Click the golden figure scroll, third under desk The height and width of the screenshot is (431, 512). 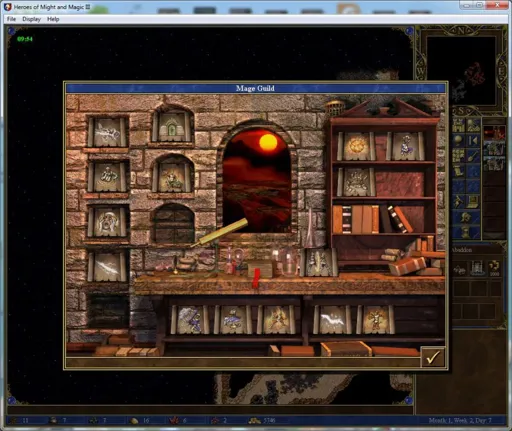(x=276, y=320)
